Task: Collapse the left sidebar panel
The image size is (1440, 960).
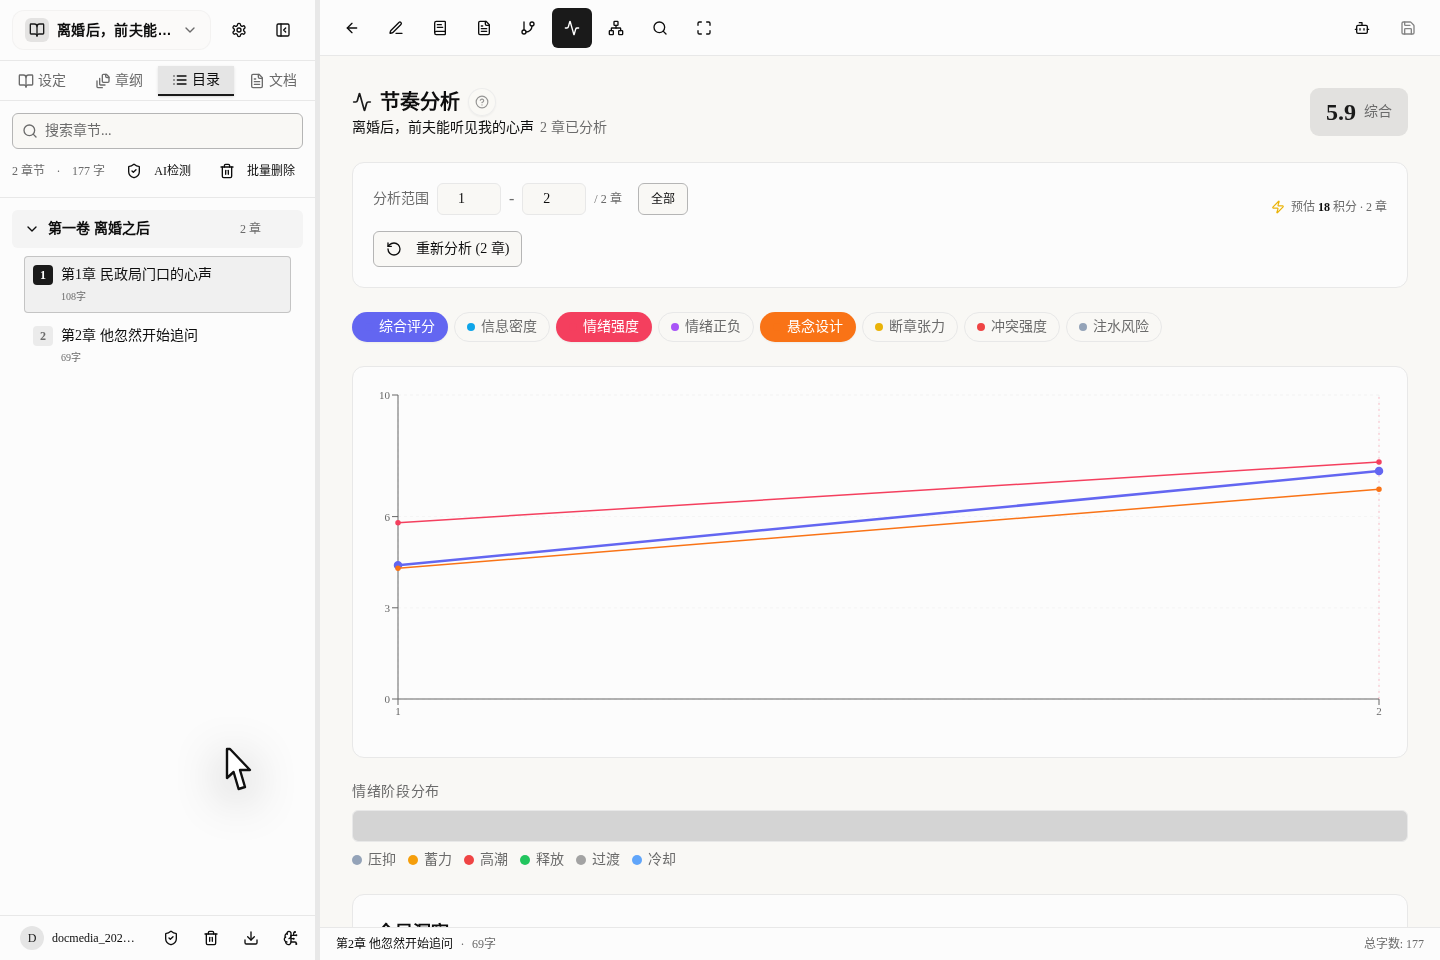Action: 283,30
